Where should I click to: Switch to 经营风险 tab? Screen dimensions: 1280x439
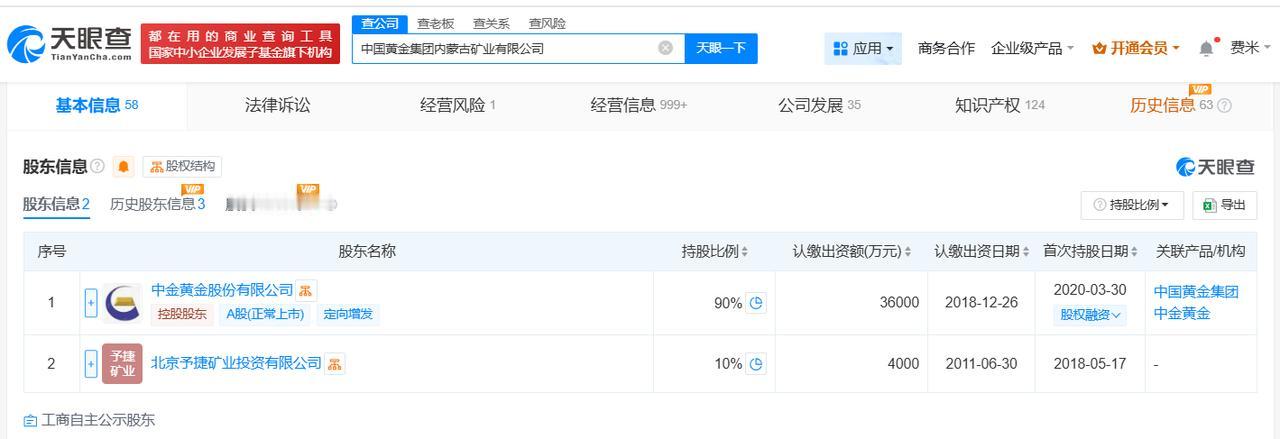pos(458,105)
